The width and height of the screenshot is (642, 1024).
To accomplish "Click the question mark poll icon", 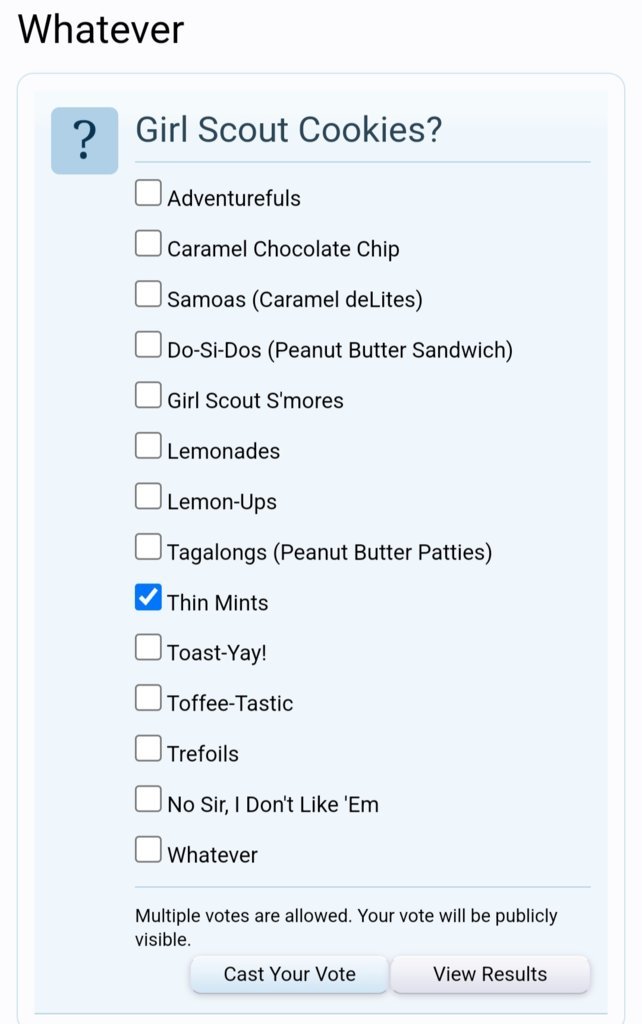I will click(84, 140).
